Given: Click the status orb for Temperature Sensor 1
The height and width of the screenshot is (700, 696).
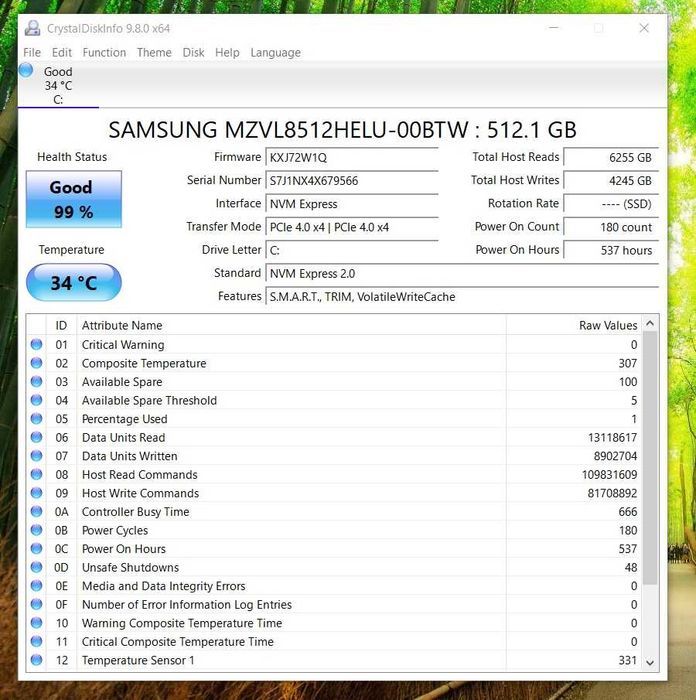Looking at the screenshot, I should coord(37,660).
